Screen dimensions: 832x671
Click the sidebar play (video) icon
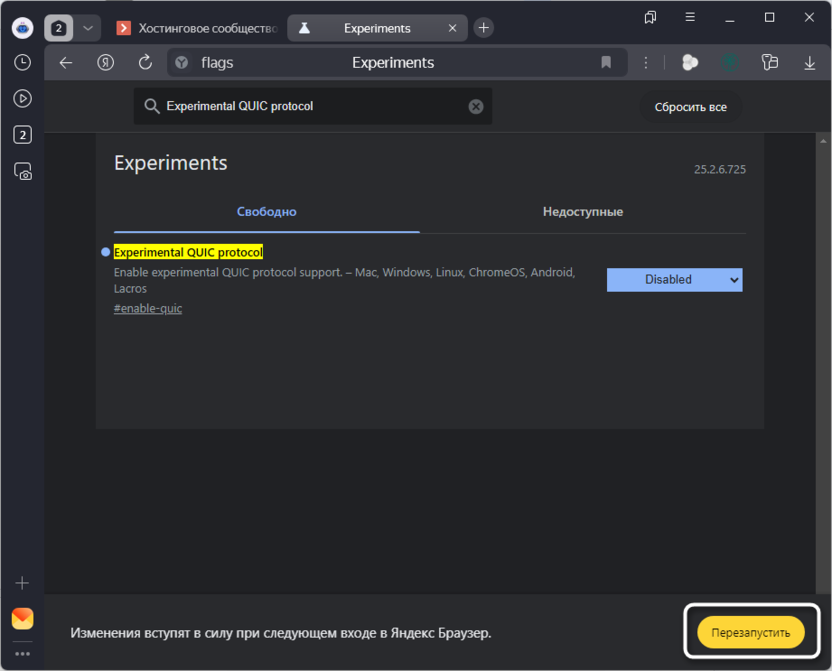click(22, 99)
